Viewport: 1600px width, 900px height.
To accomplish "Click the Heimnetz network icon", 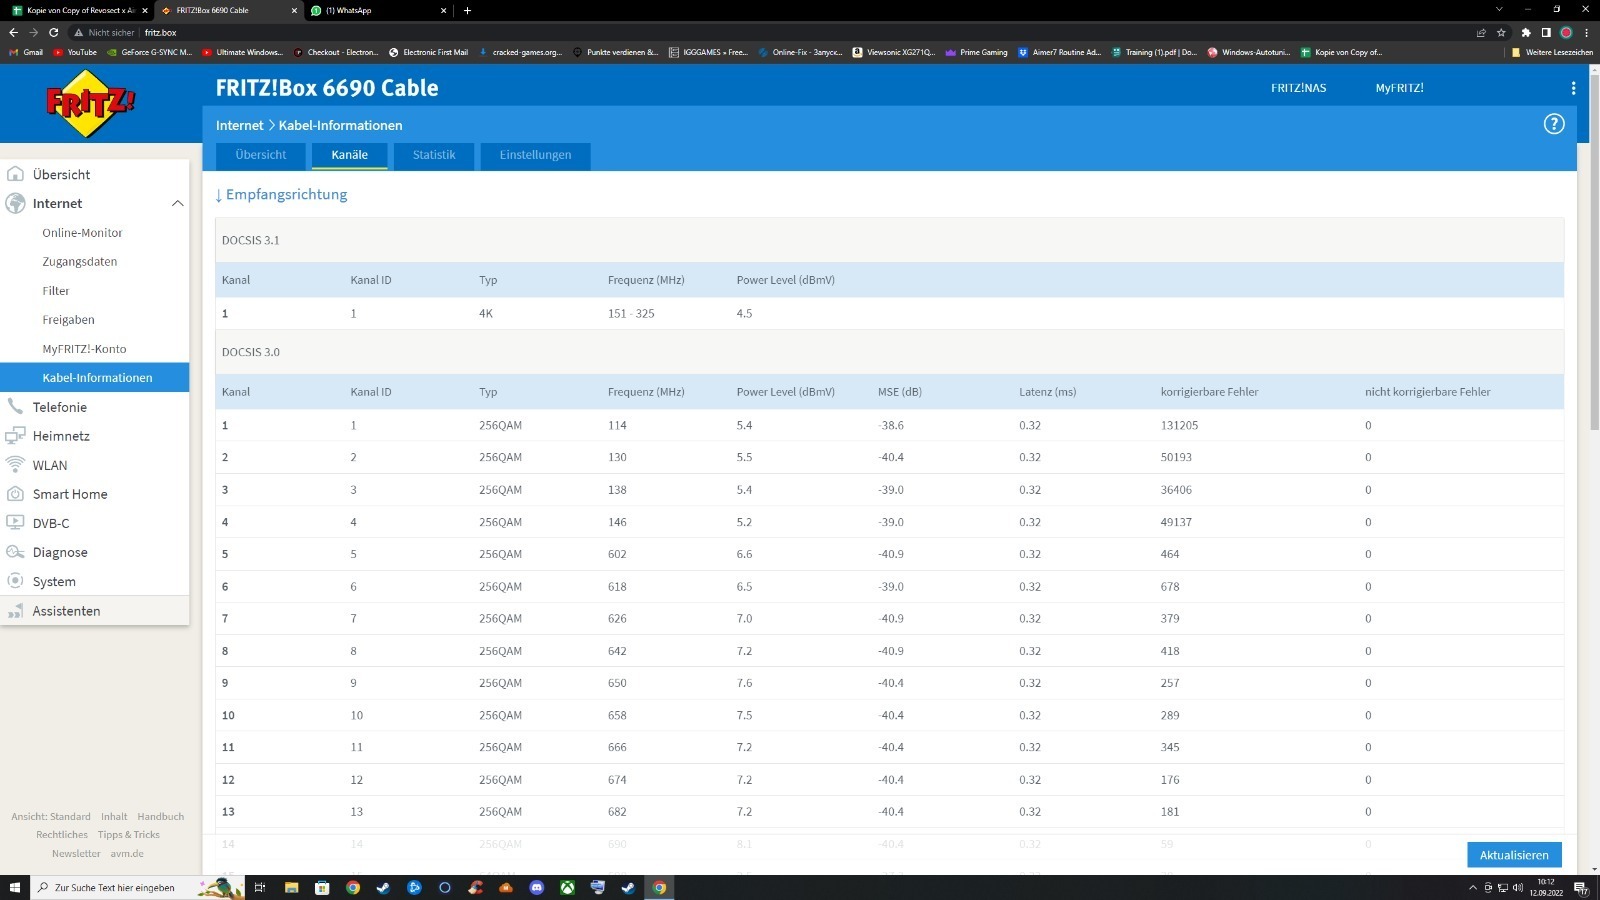I will tap(15, 436).
